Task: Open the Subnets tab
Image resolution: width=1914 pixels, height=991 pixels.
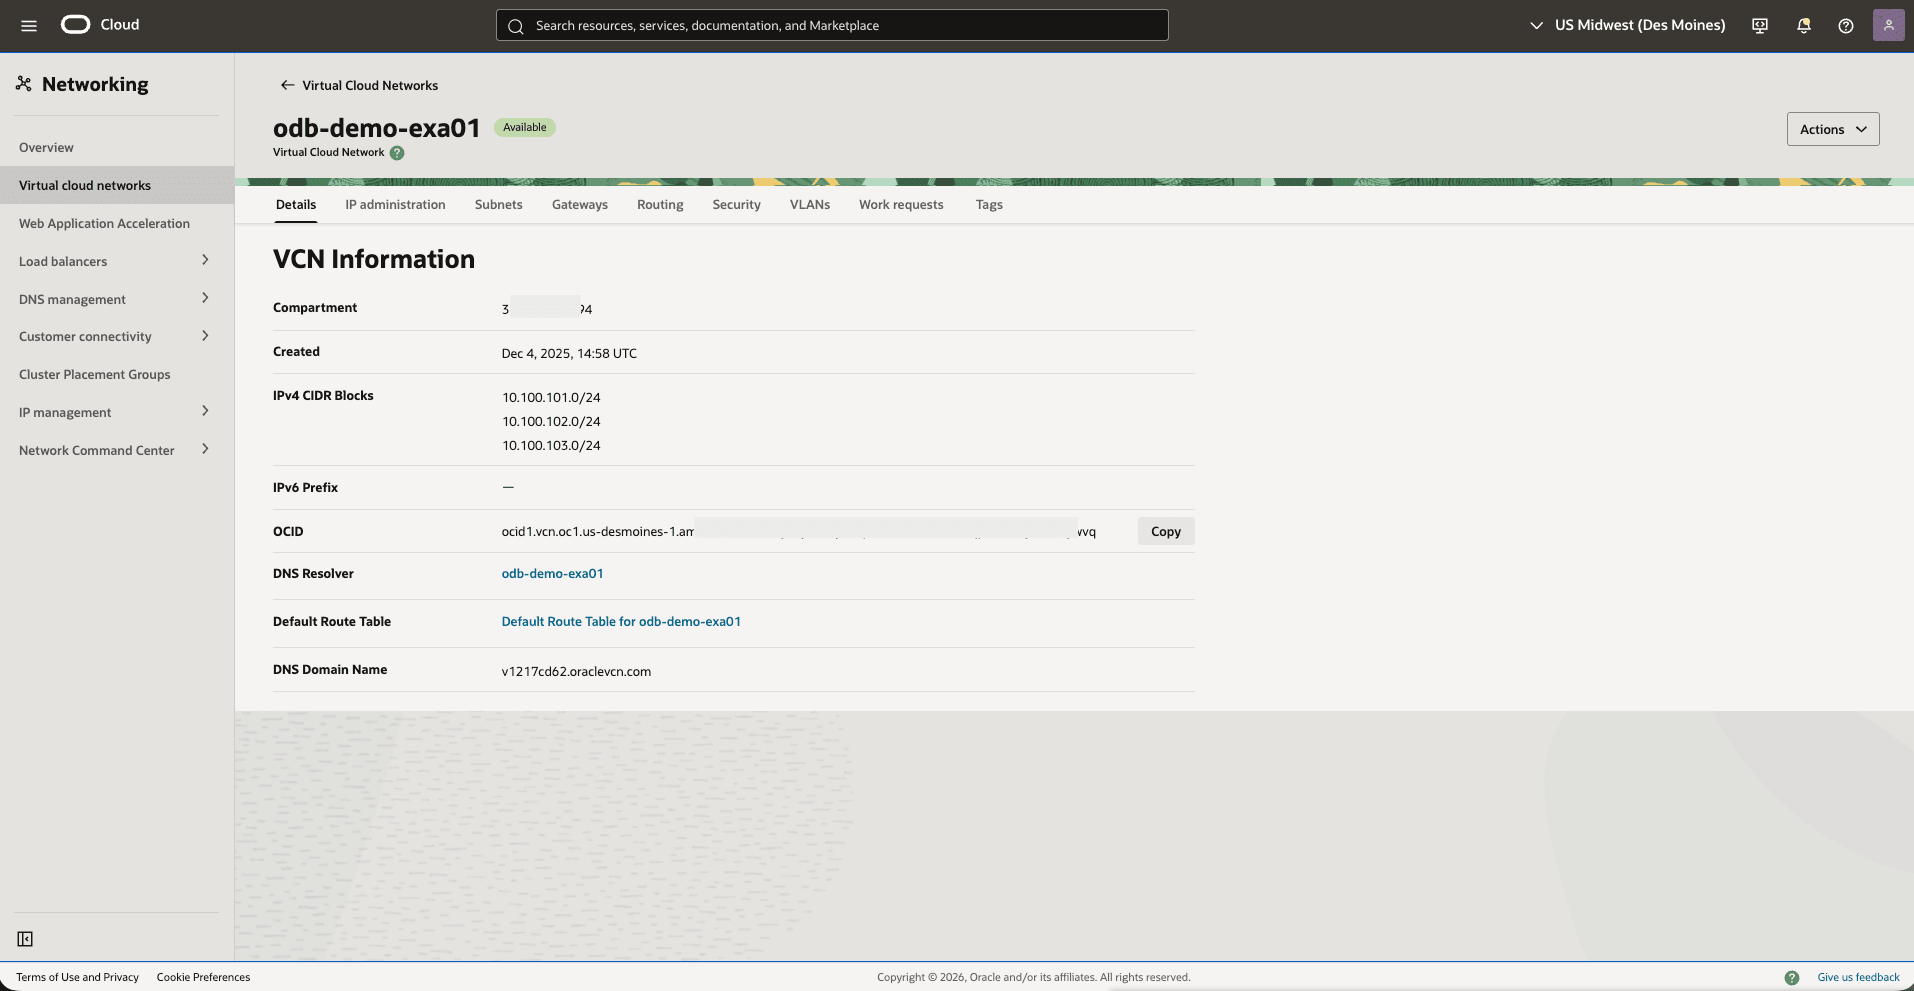Action: [x=498, y=204]
